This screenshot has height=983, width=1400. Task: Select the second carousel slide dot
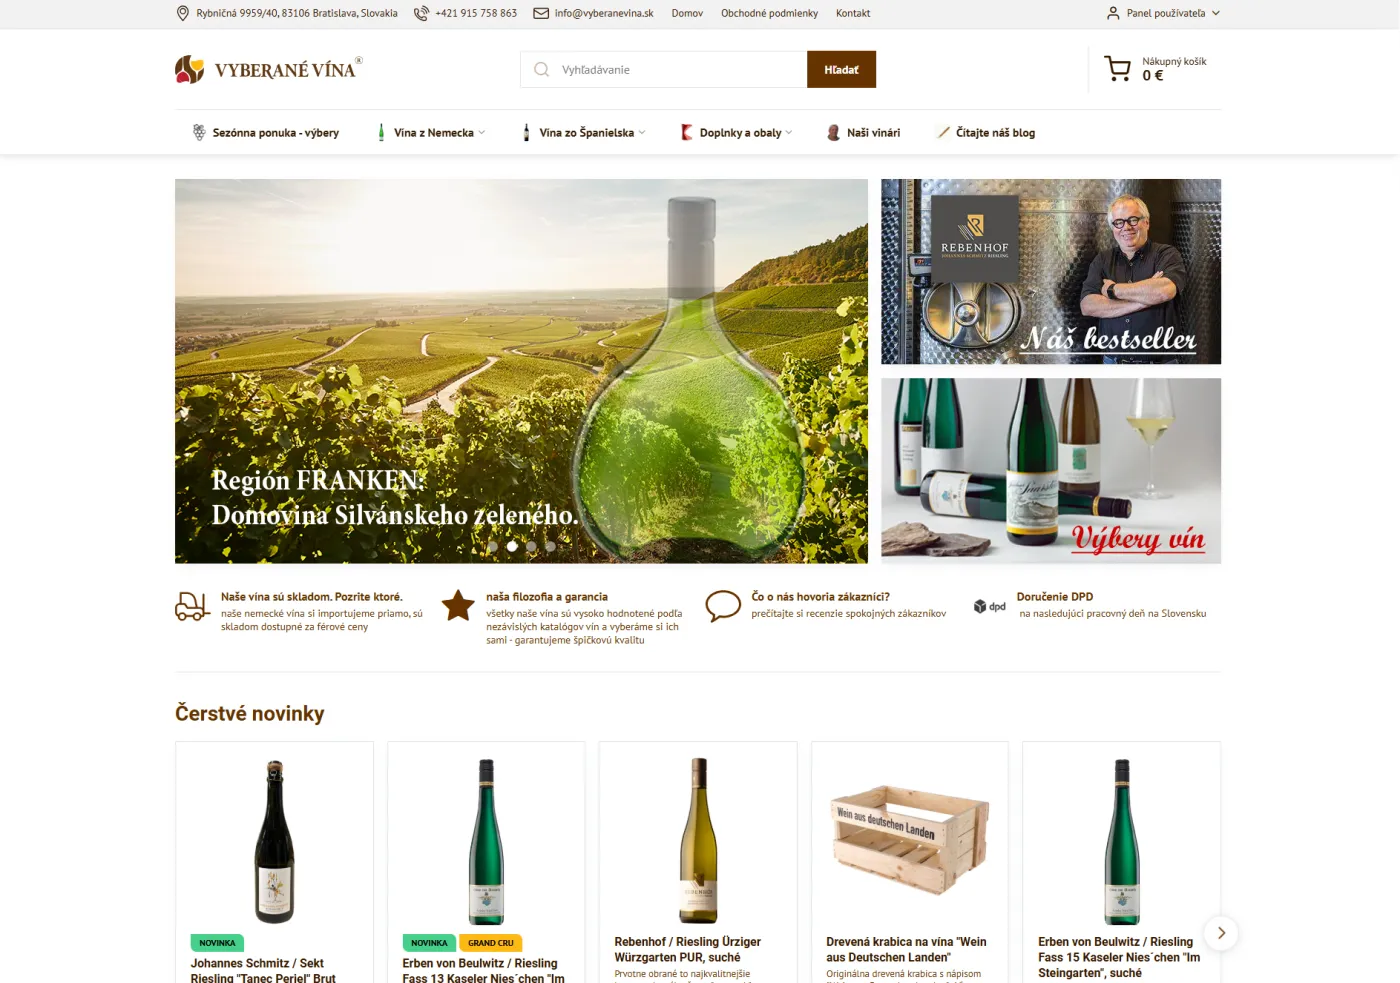(x=512, y=546)
